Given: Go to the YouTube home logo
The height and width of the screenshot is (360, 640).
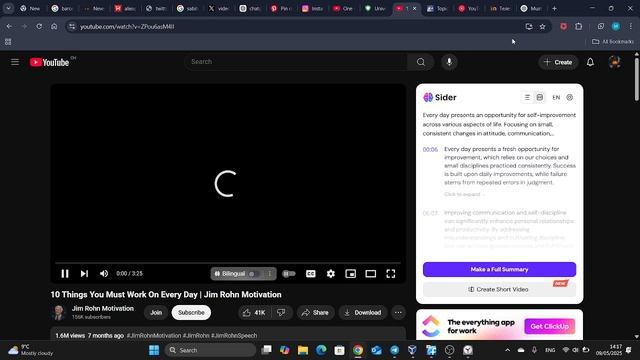Looking at the screenshot, I should pyautogui.click(x=49, y=62).
